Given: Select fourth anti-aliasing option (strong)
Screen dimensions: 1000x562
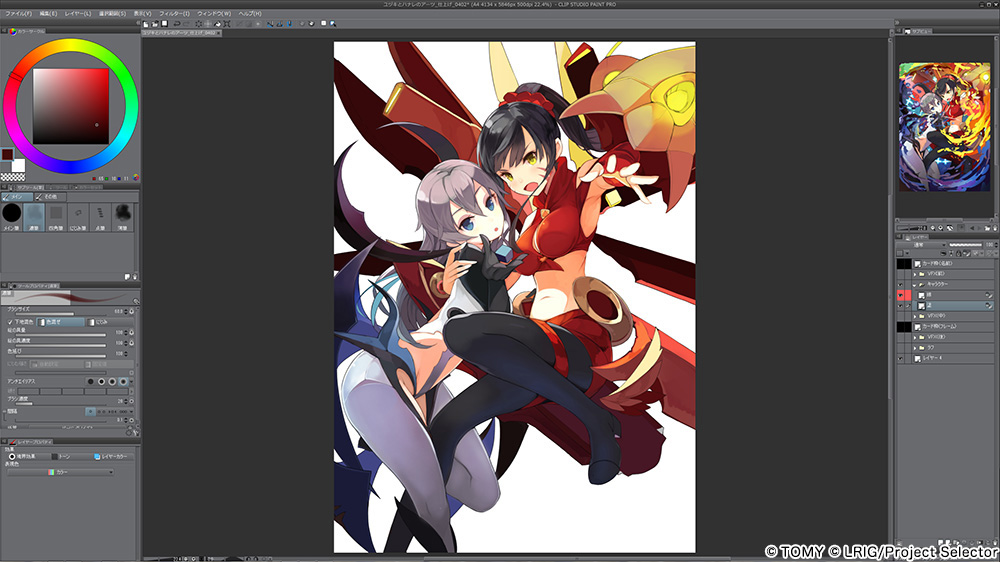Looking at the screenshot, I should tap(123, 381).
